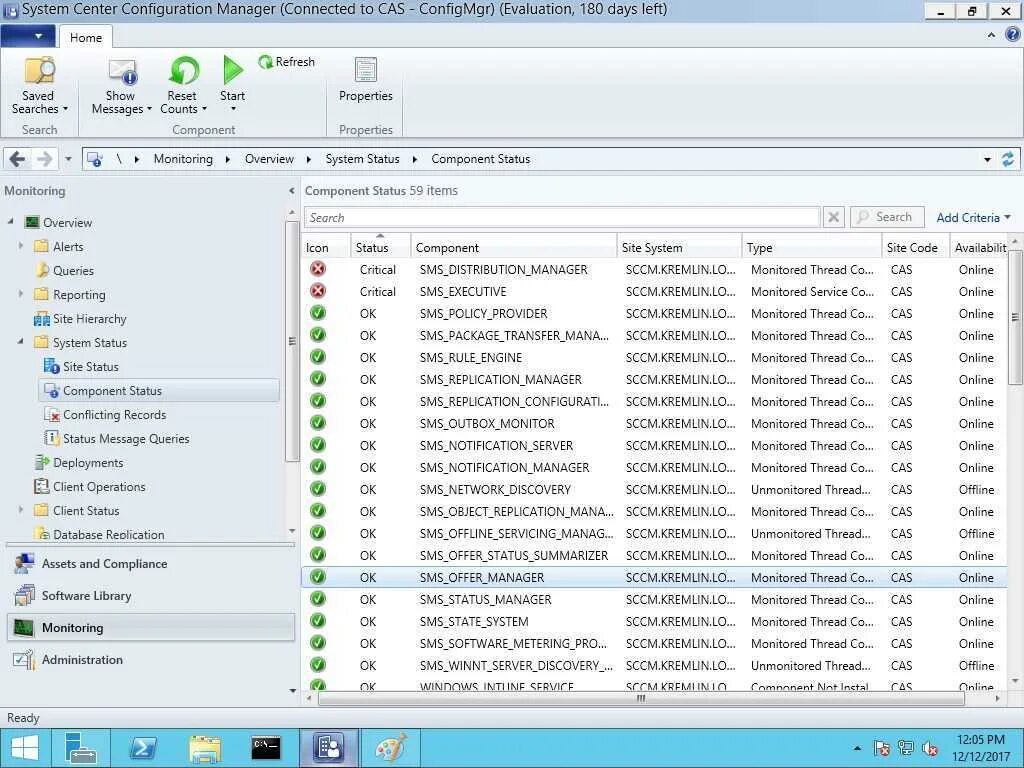Expand the Alerts folder

20,246
